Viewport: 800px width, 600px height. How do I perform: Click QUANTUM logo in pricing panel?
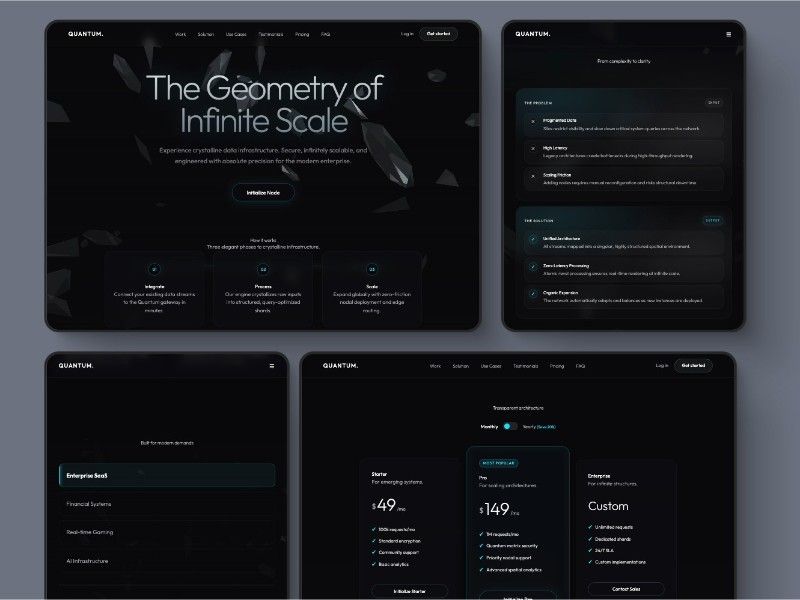[x=340, y=365]
